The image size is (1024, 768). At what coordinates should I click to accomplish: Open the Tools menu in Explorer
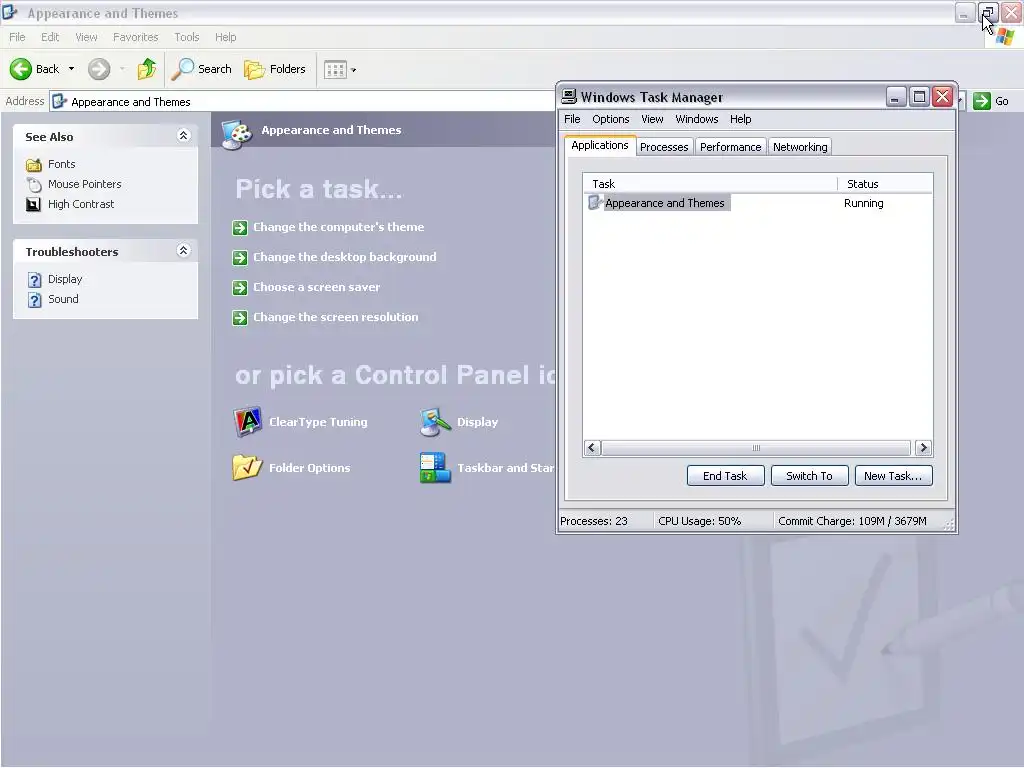tap(186, 37)
